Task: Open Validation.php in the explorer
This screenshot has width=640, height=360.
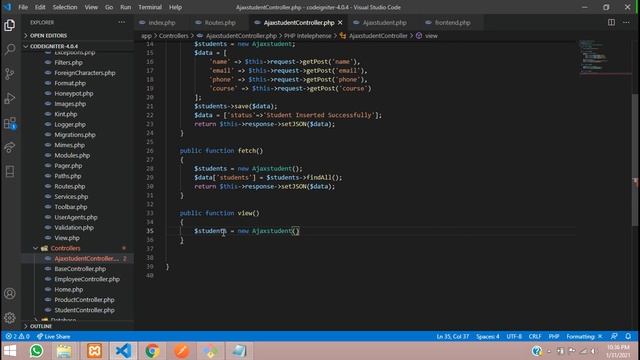Action: click(x=74, y=227)
